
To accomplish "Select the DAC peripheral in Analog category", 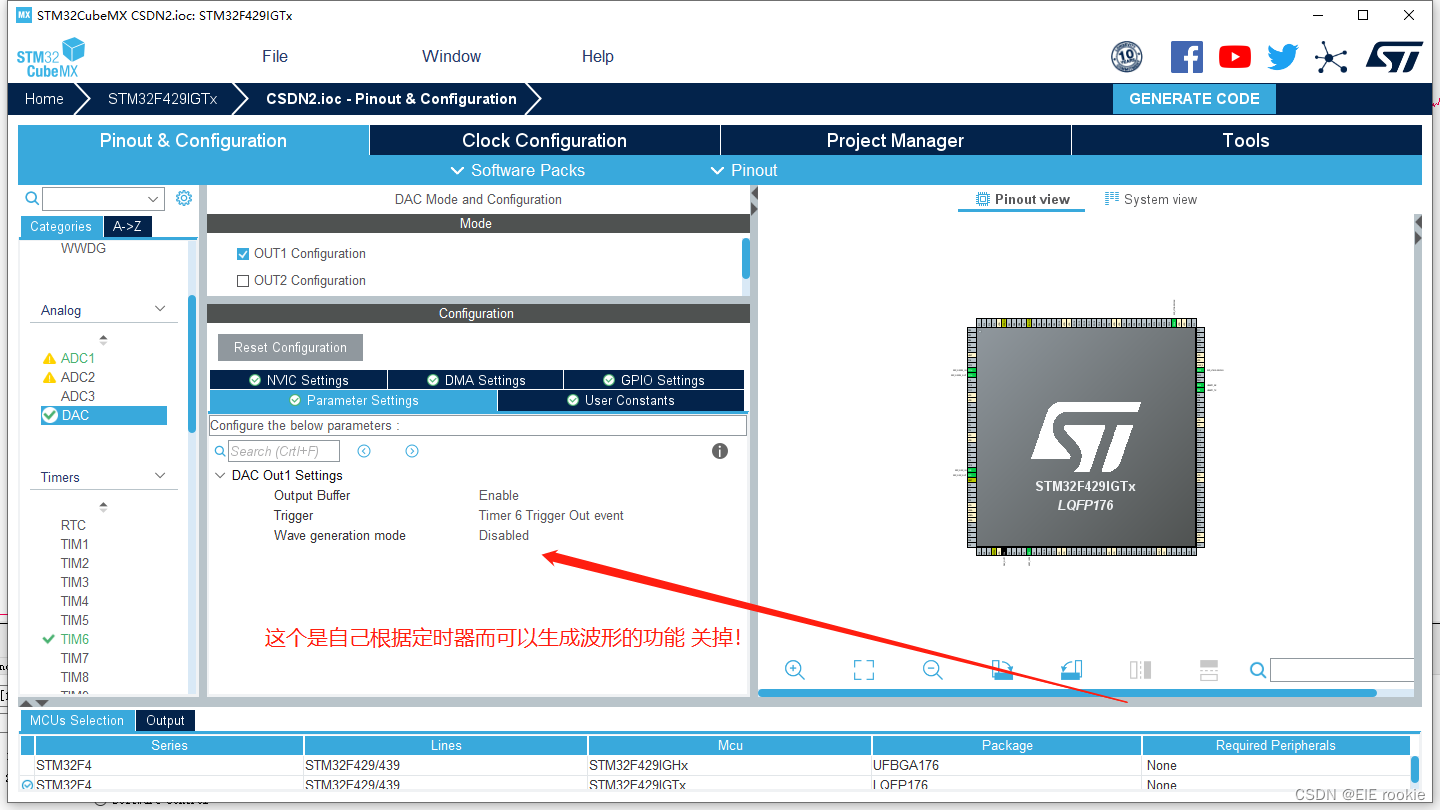I will point(103,414).
